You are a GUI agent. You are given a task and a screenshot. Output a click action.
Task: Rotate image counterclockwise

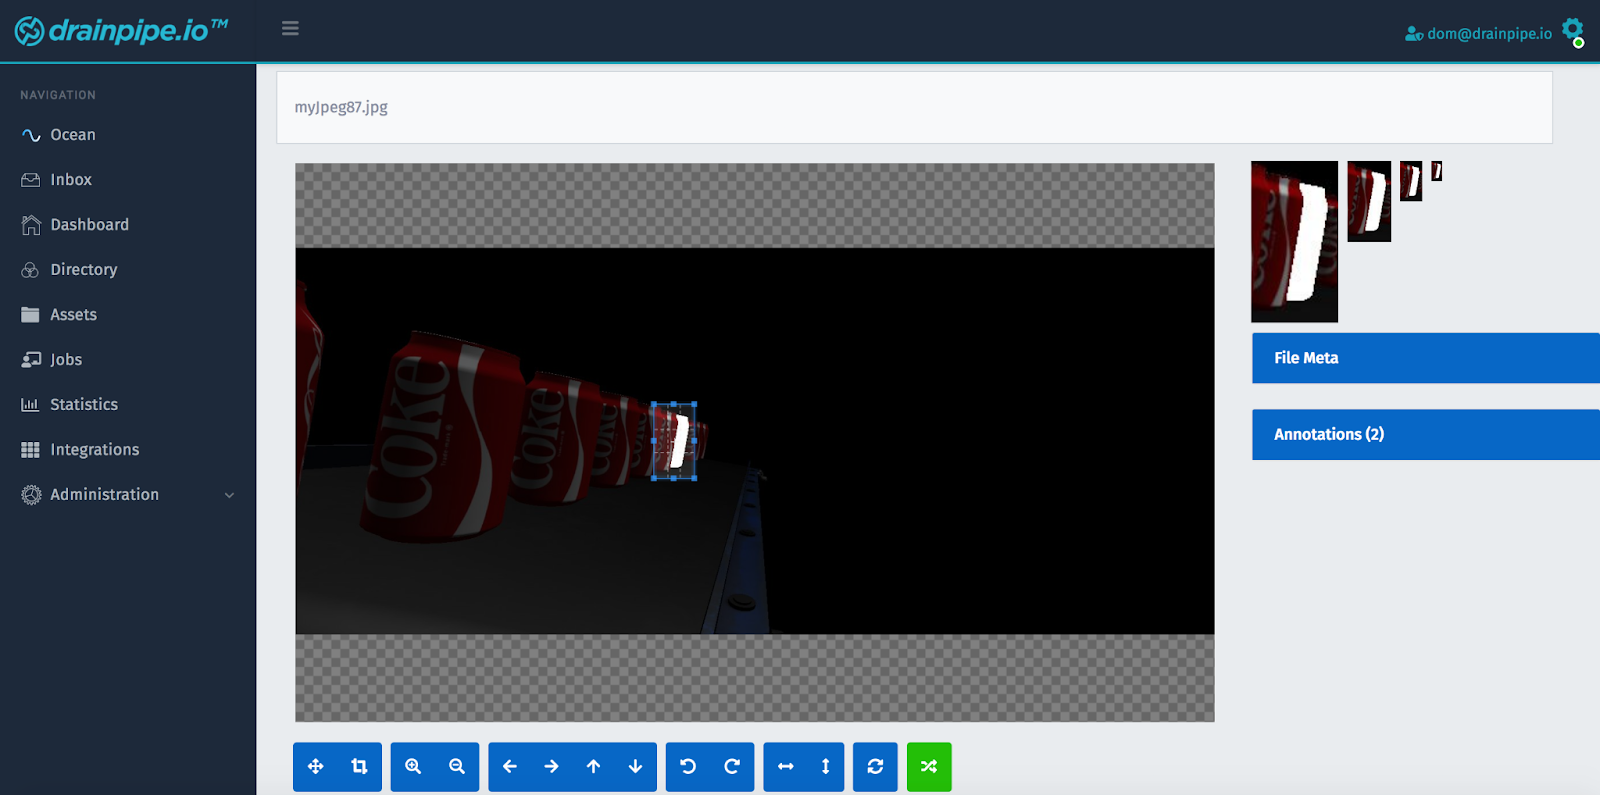(x=688, y=767)
